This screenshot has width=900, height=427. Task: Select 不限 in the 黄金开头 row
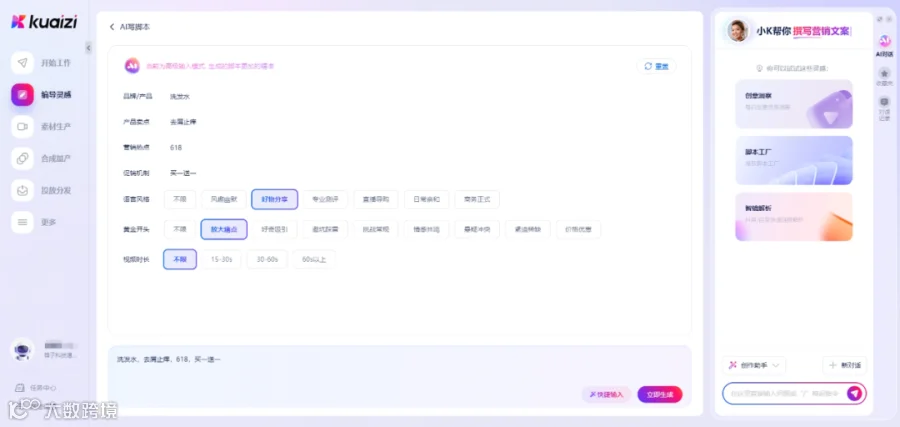[180, 230]
